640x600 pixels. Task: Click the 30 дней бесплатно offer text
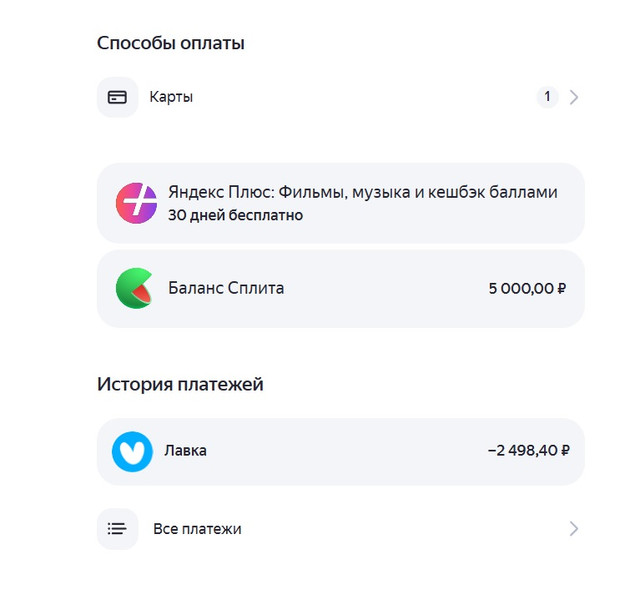tap(236, 215)
